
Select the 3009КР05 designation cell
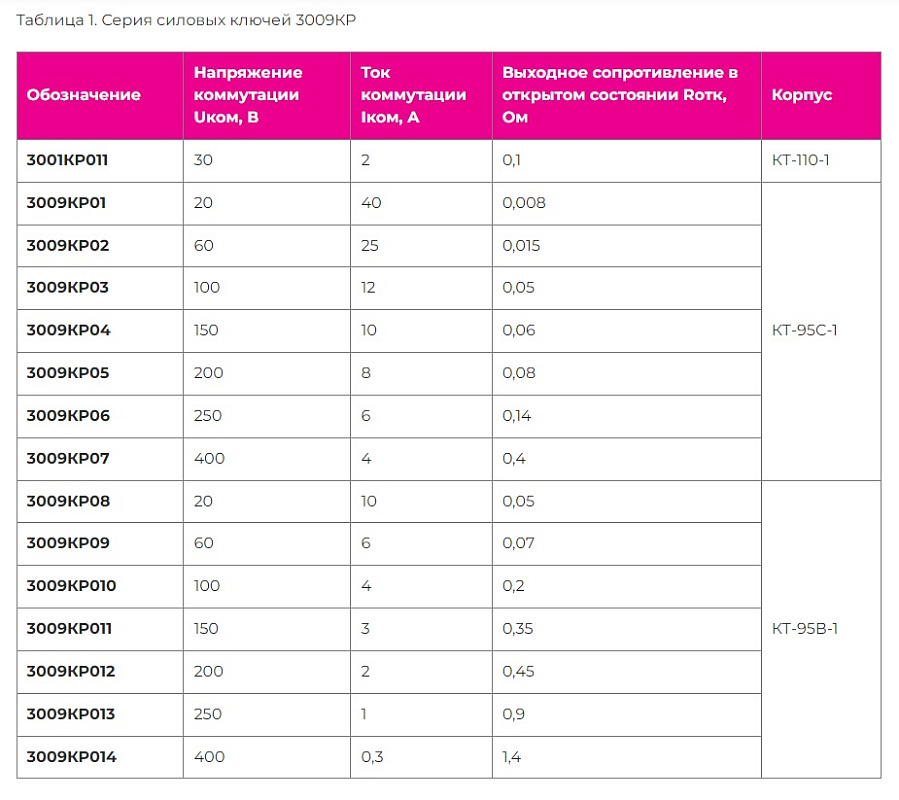(67, 373)
